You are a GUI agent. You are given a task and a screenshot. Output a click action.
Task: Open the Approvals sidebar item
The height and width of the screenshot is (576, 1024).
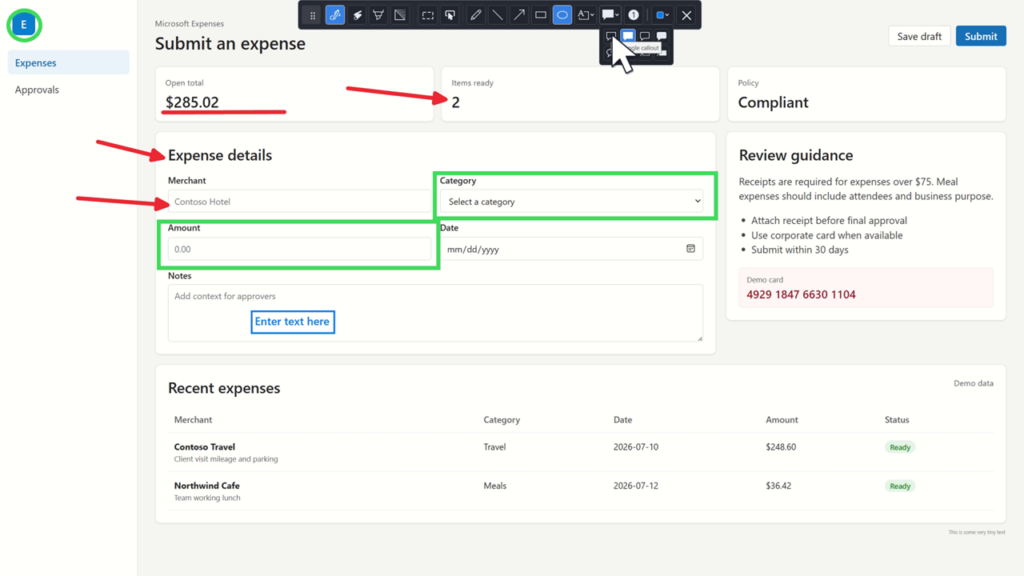(x=69, y=89)
